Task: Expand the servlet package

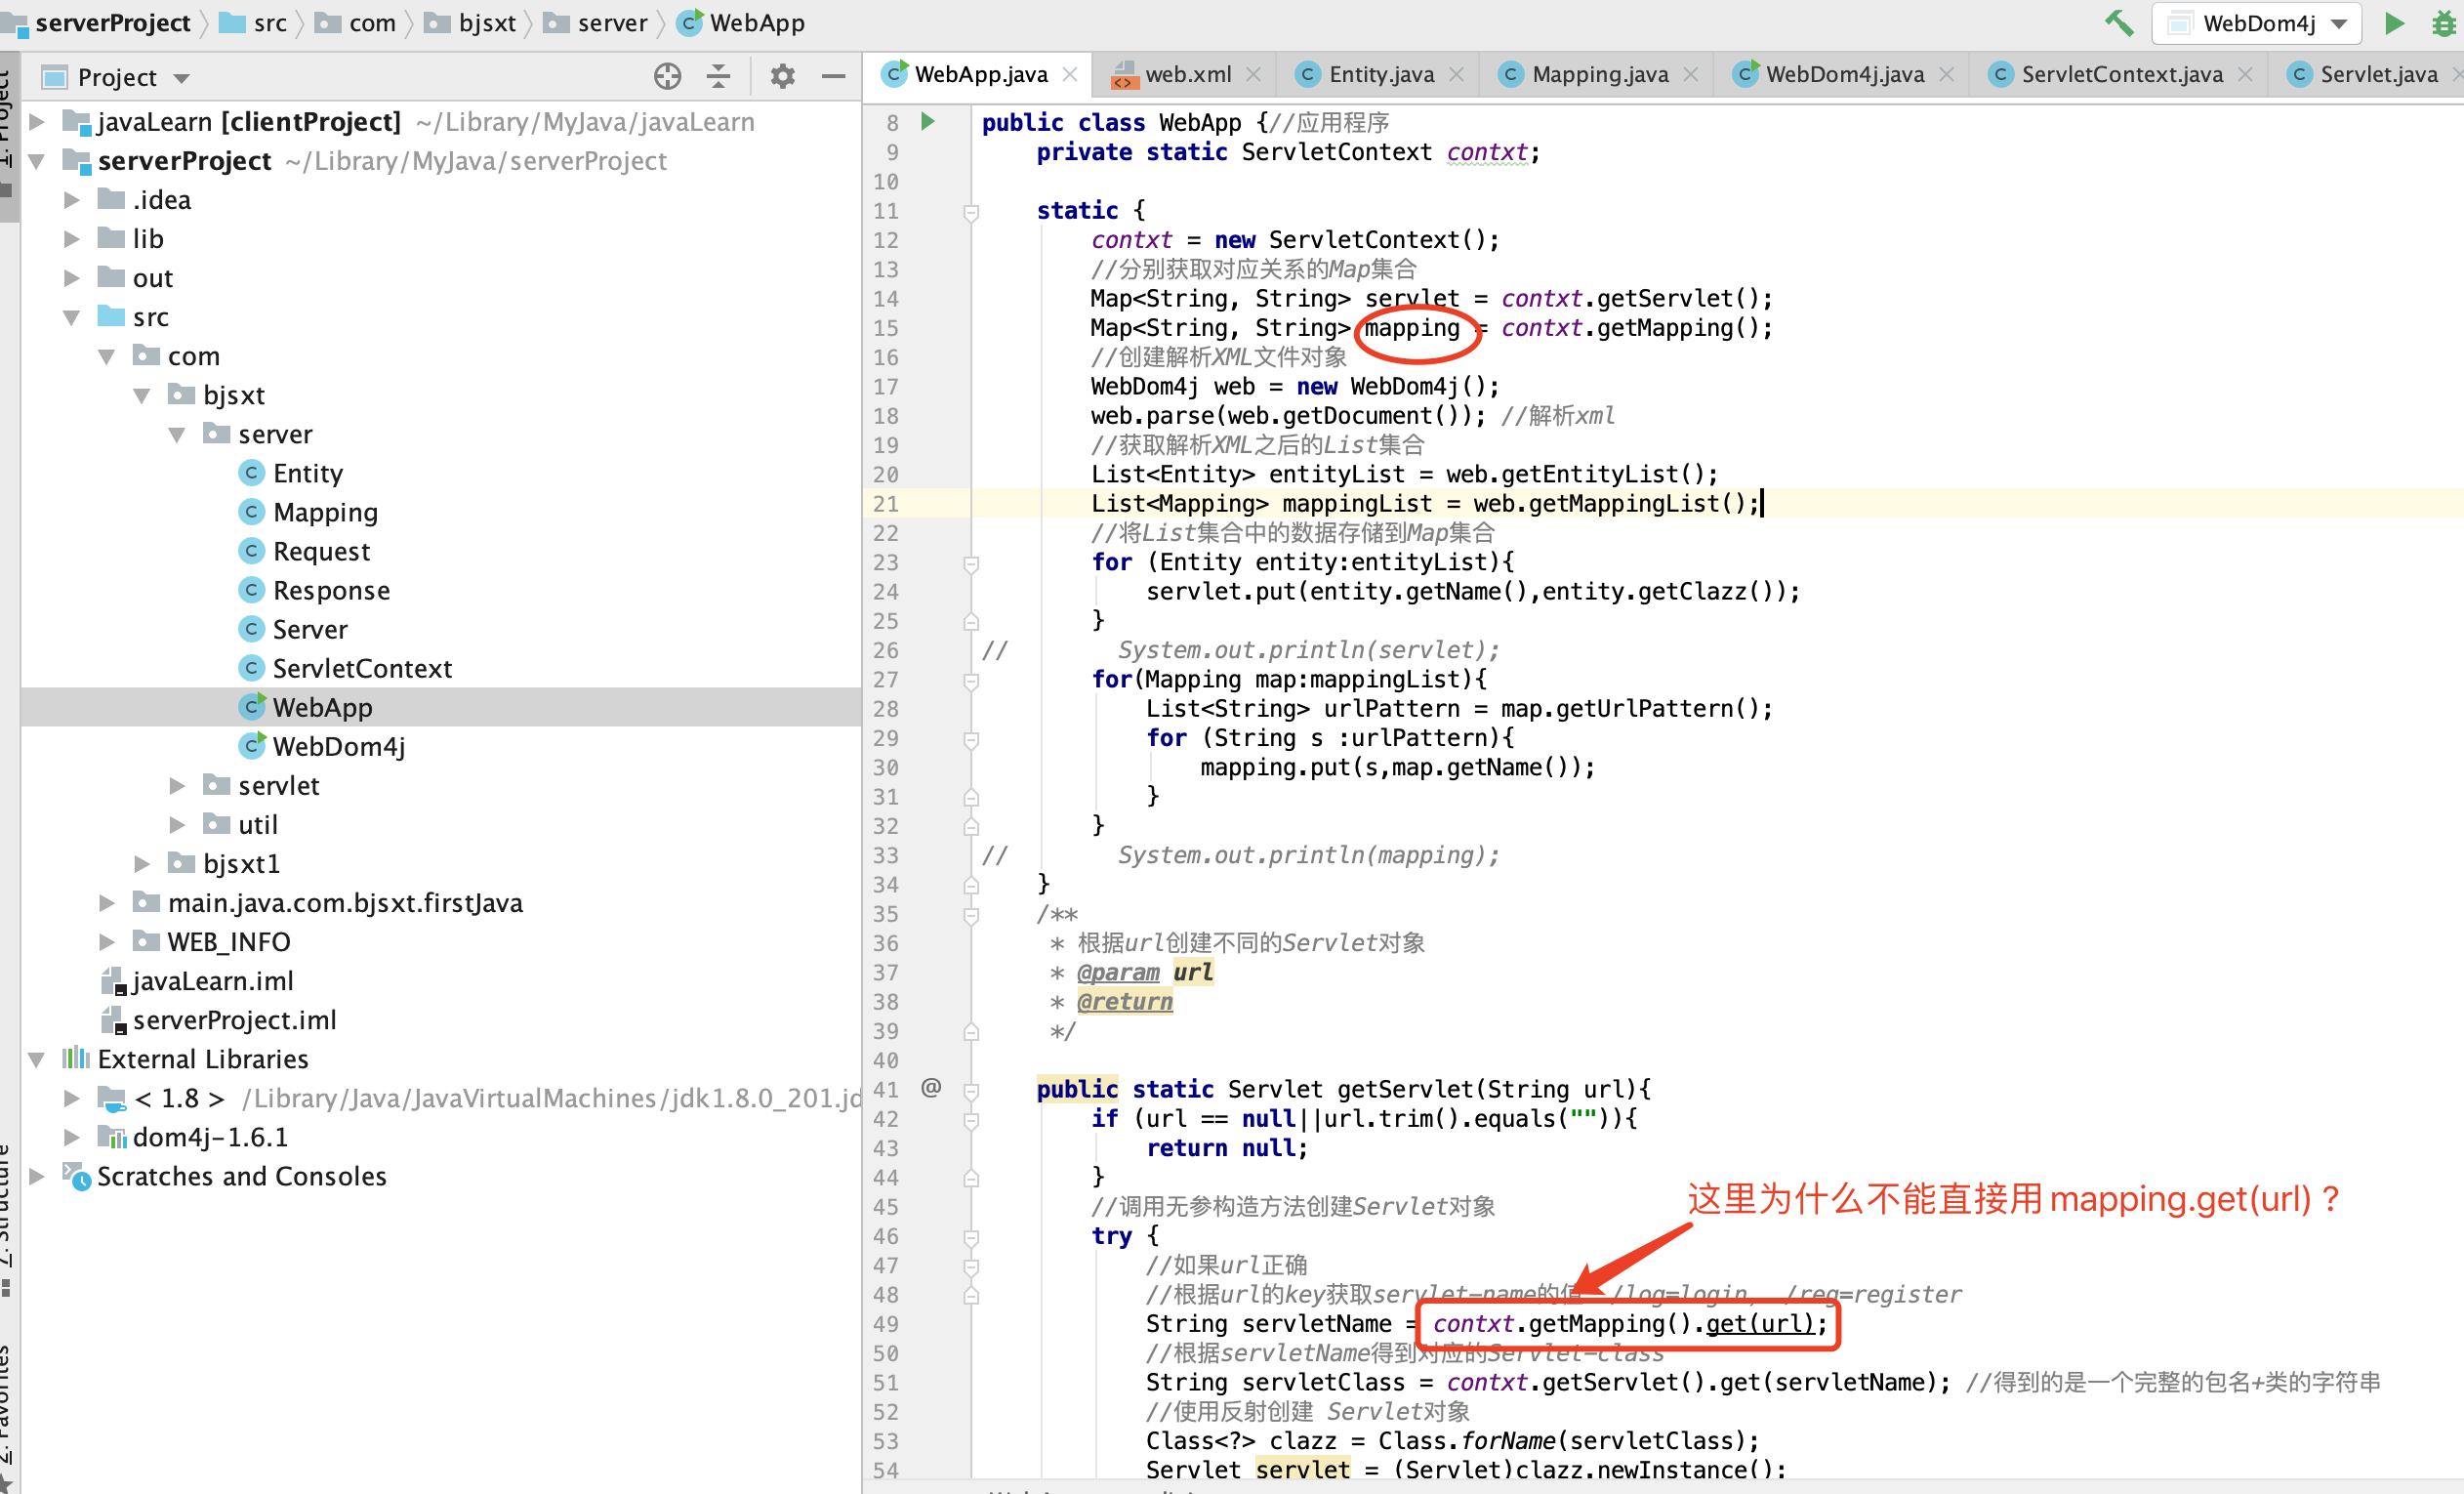Action: tap(177, 786)
